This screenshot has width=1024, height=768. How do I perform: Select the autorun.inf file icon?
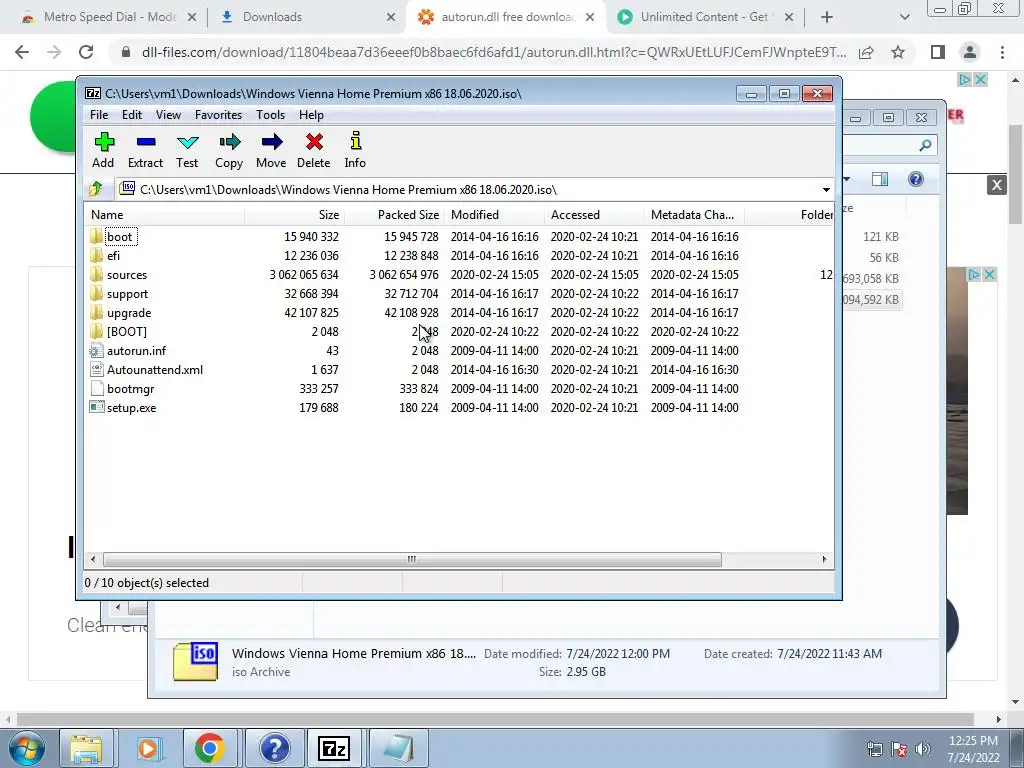pos(97,350)
